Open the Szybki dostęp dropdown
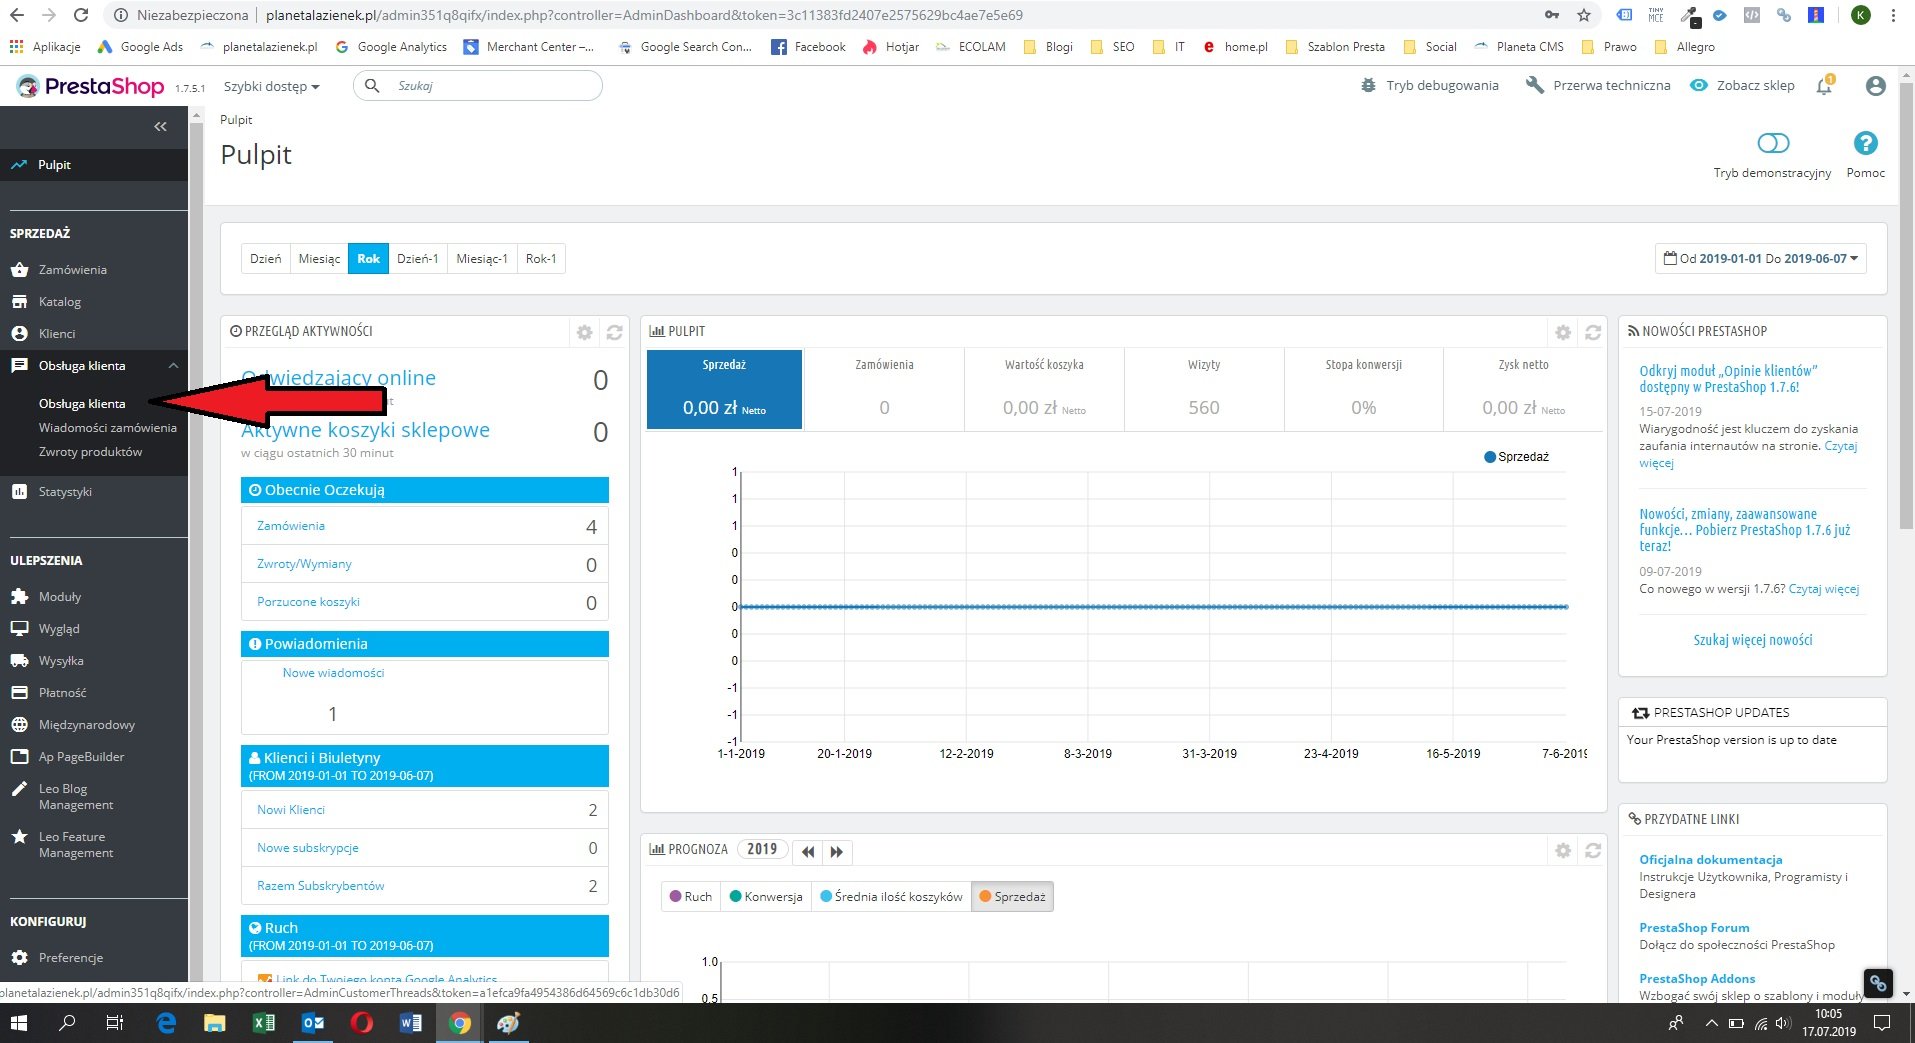This screenshot has height=1043, width=1915. tap(271, 86)
